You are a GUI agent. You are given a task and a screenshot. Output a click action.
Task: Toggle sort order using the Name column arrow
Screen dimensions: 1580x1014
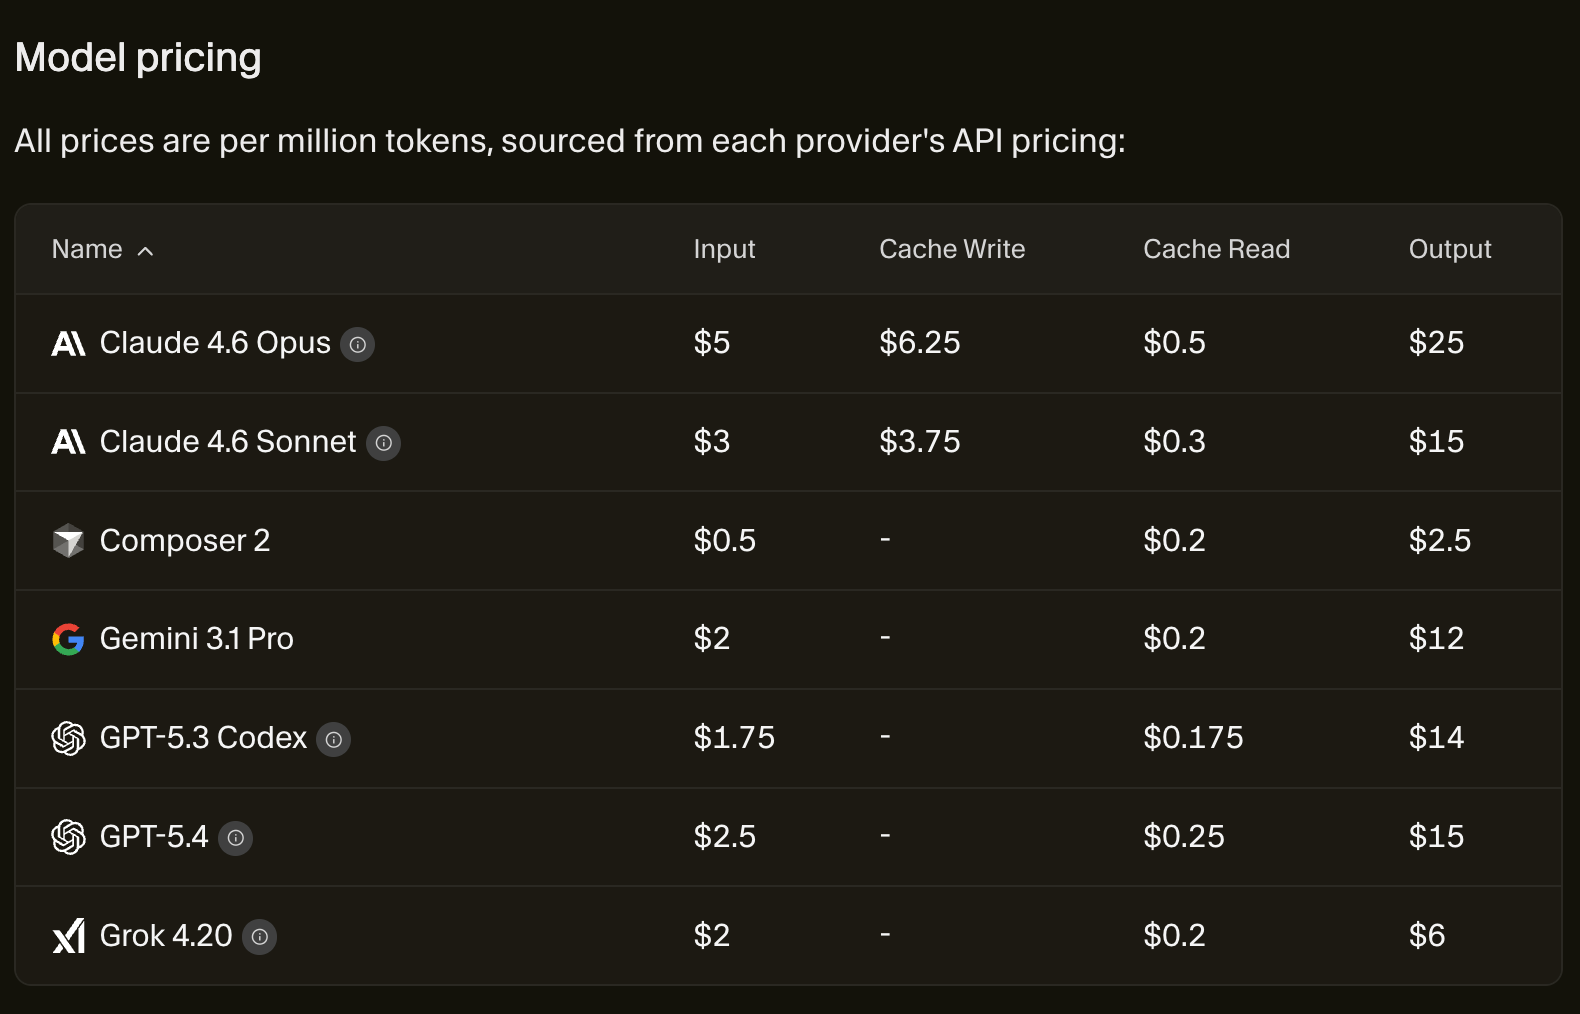coord(146,251)
